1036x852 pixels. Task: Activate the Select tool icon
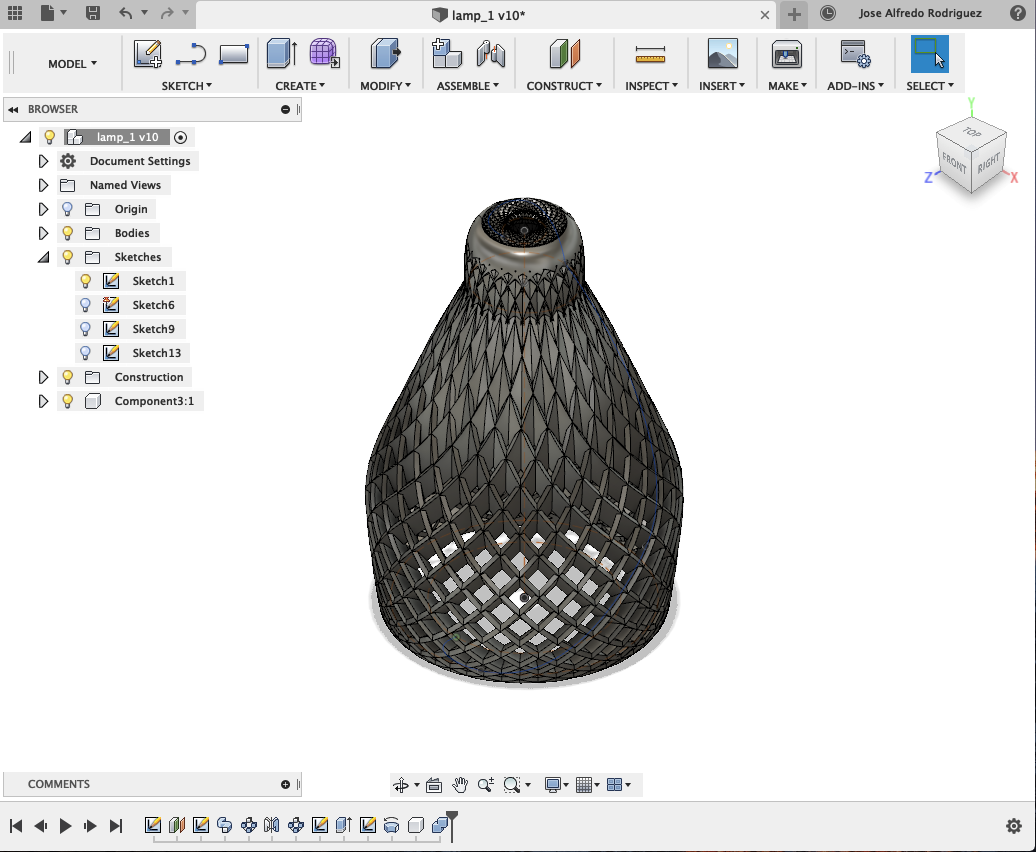[x=930, y=53]
